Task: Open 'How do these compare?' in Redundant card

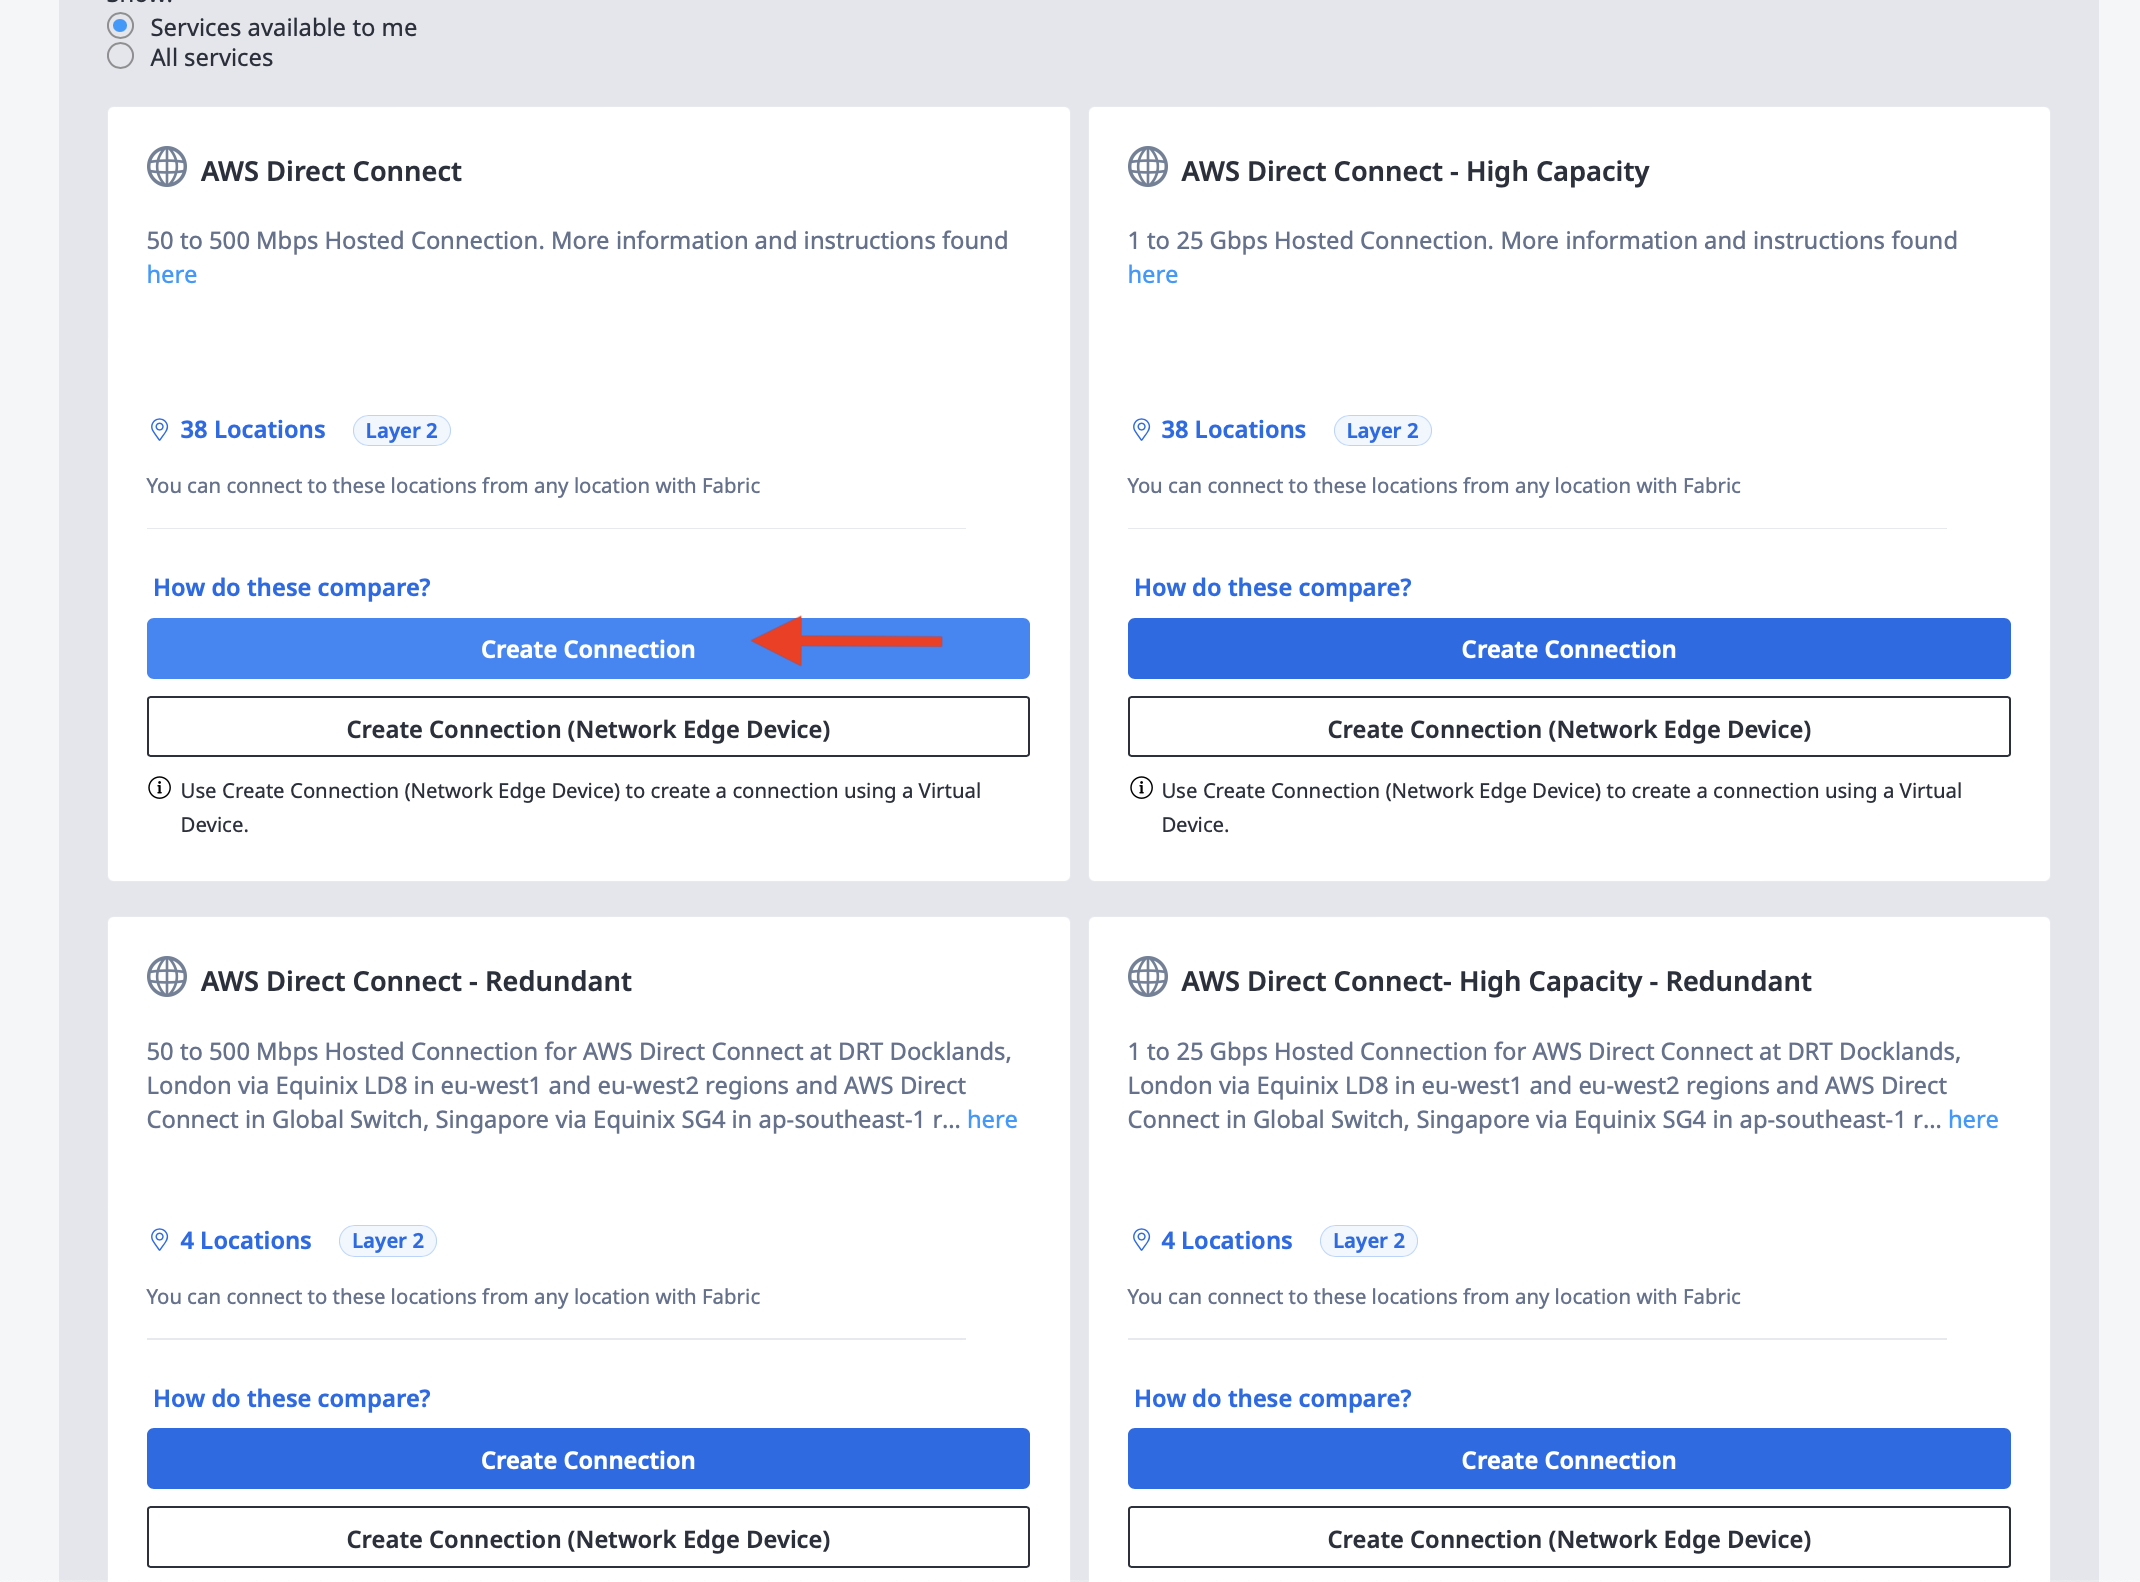Action: (x=292, y=1399)
